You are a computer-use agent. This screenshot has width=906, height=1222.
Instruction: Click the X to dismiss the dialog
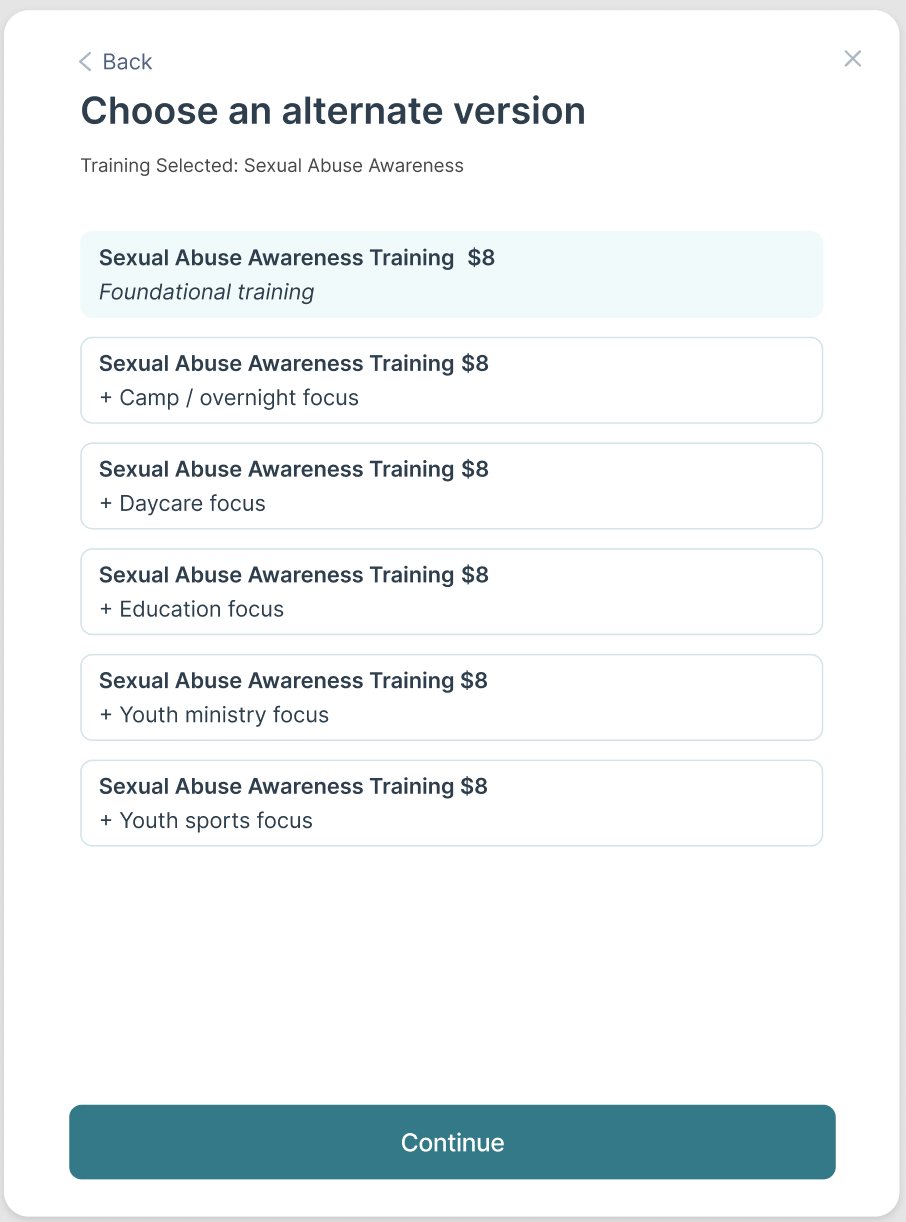coord(852,58)
